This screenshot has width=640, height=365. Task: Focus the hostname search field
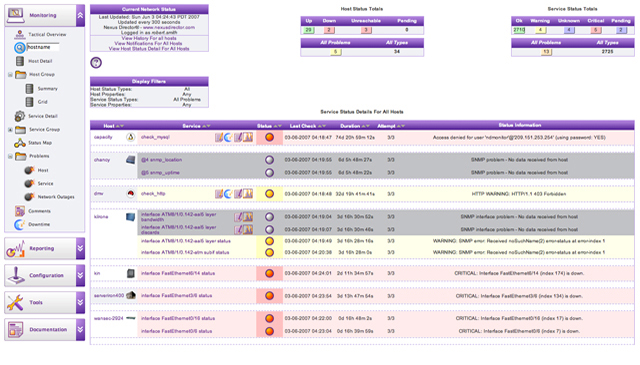(x=43, y=47)
